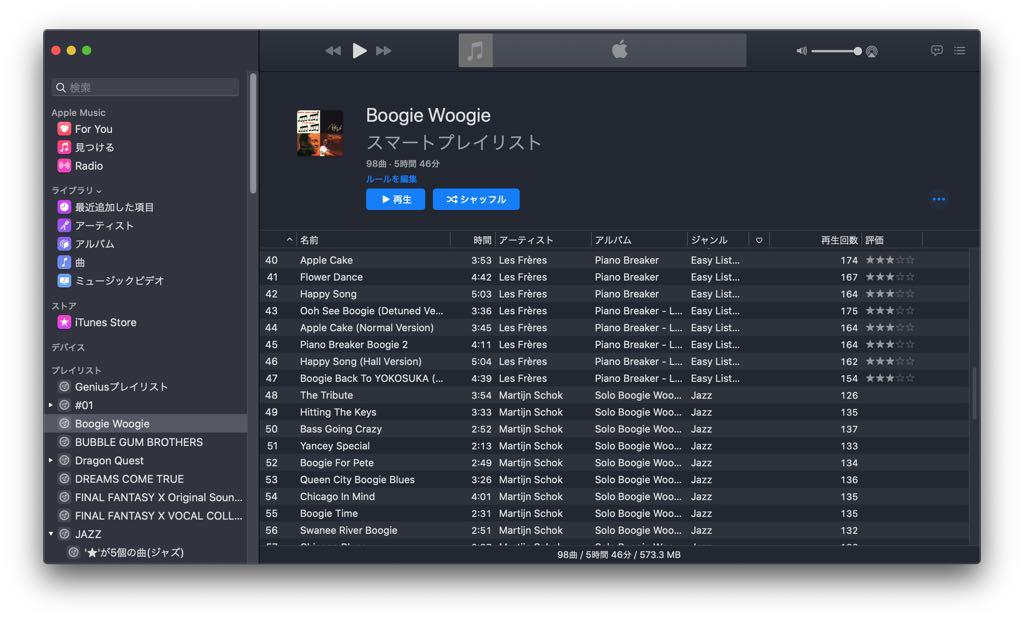The height and width of the screenshot is (621, 1024).
Task: Collapse the JAZZ playlist folder
Action: click(51, 533)
